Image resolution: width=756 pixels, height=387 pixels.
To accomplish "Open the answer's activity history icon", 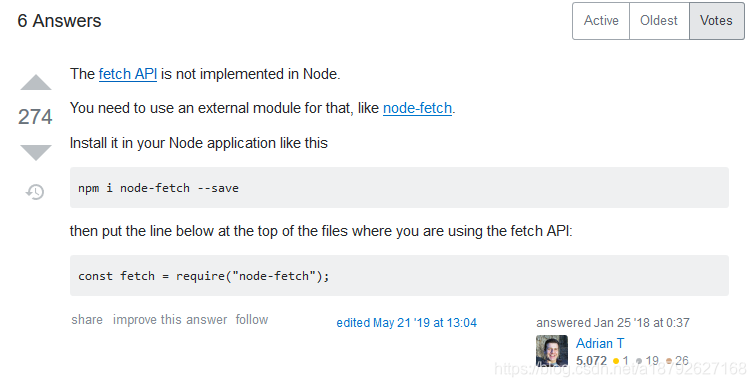I will (x=35, y=192).
